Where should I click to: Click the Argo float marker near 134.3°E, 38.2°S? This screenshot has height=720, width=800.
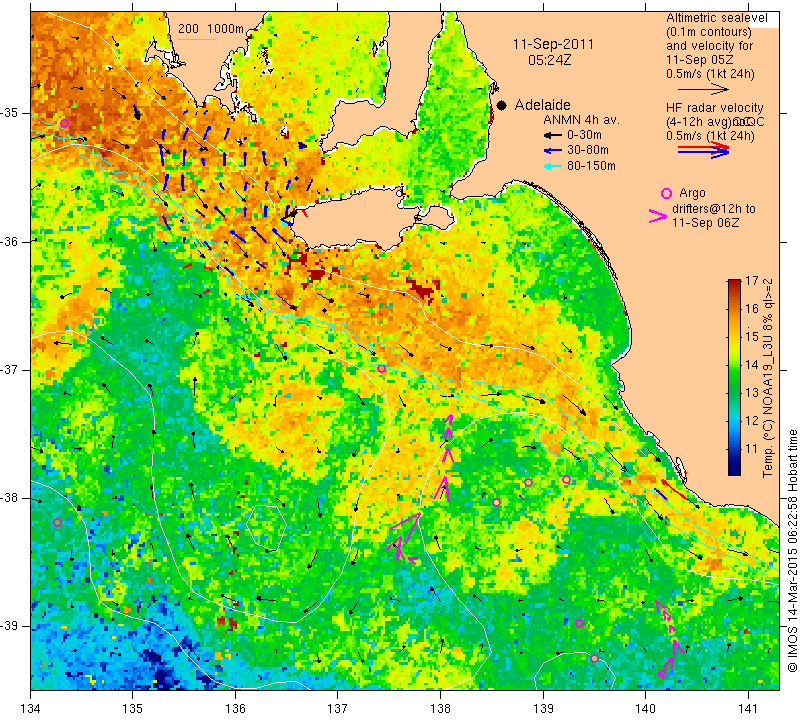pyautogui.click(x=57, y=523)
